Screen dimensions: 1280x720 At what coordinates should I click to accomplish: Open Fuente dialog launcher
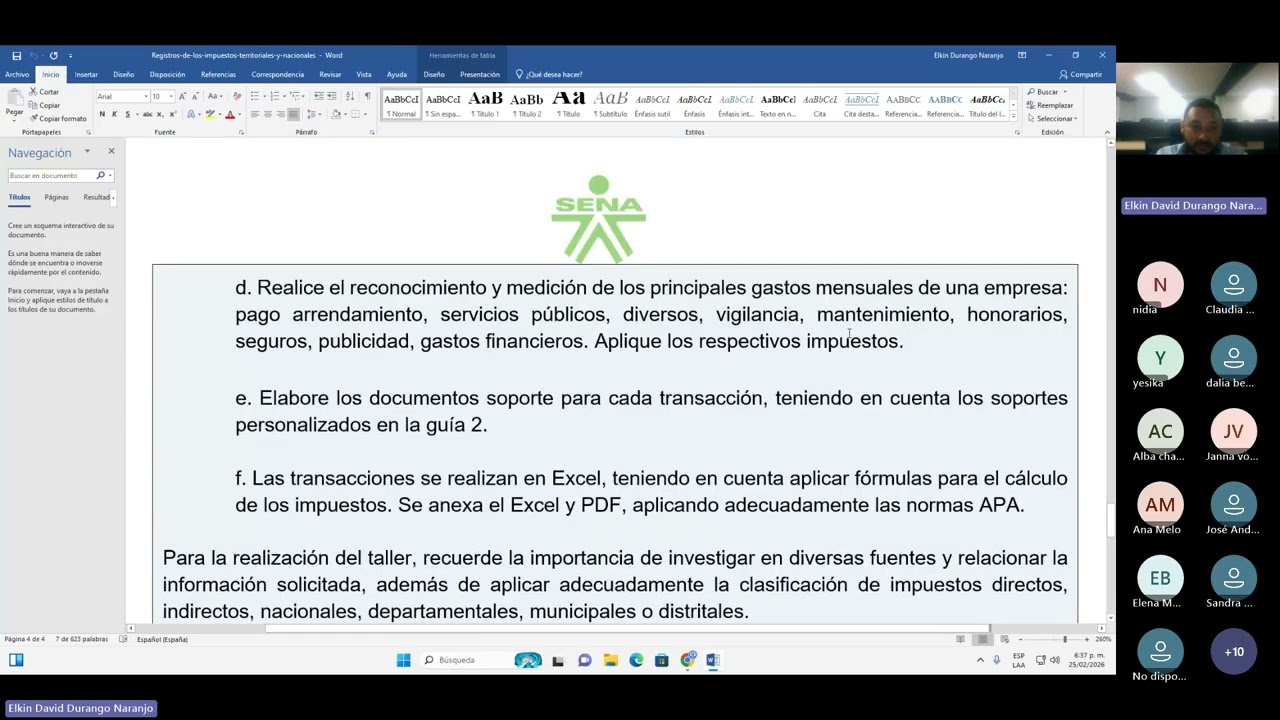(241, 132)
